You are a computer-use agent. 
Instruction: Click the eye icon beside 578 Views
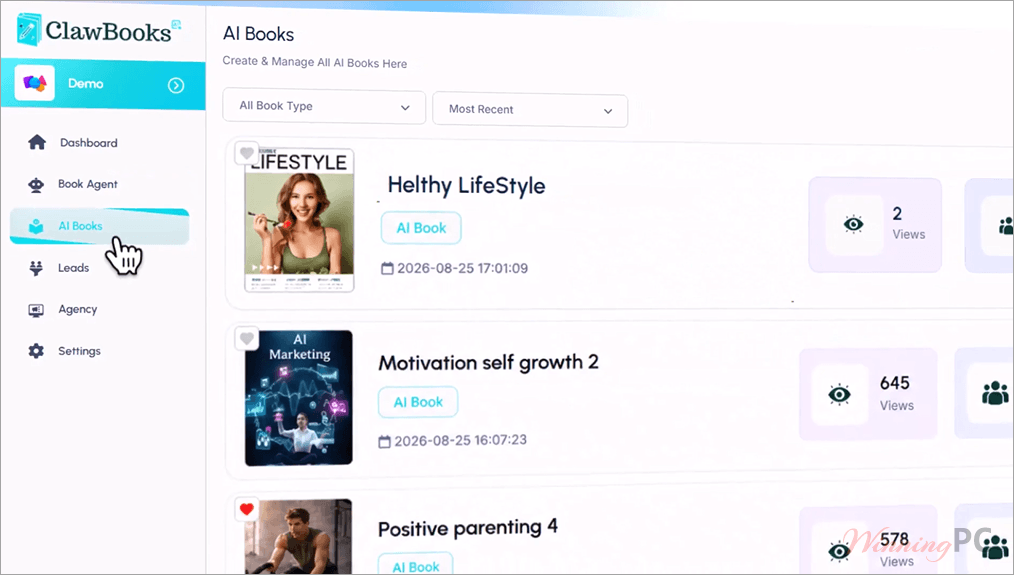(x=839, y=552)
